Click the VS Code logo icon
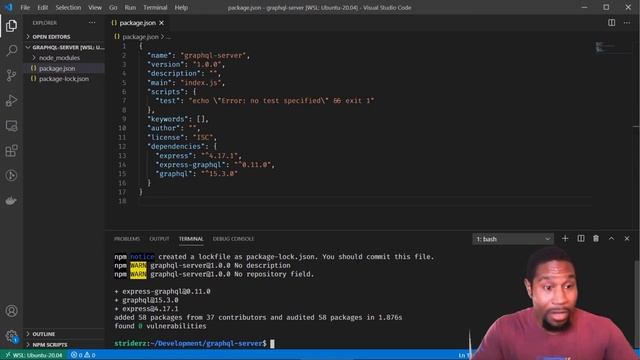 tap(9, 7)
